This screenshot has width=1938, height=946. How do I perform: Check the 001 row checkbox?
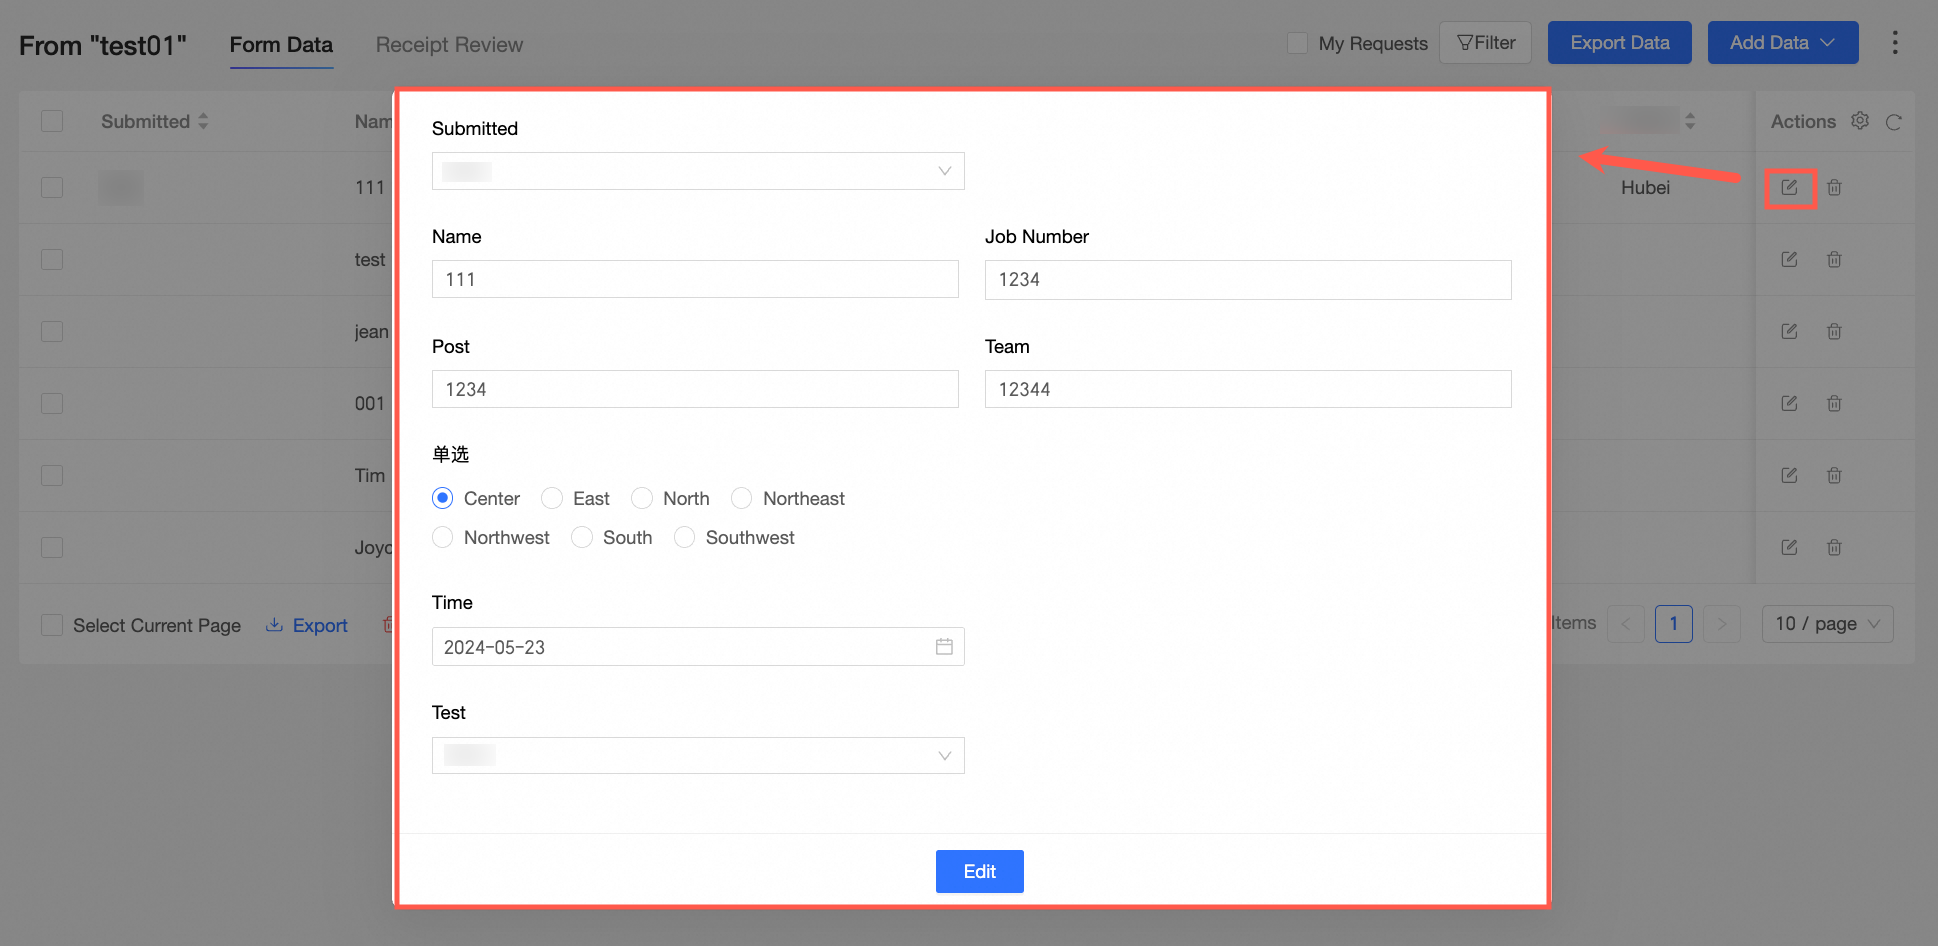click(x=52, y=403)
